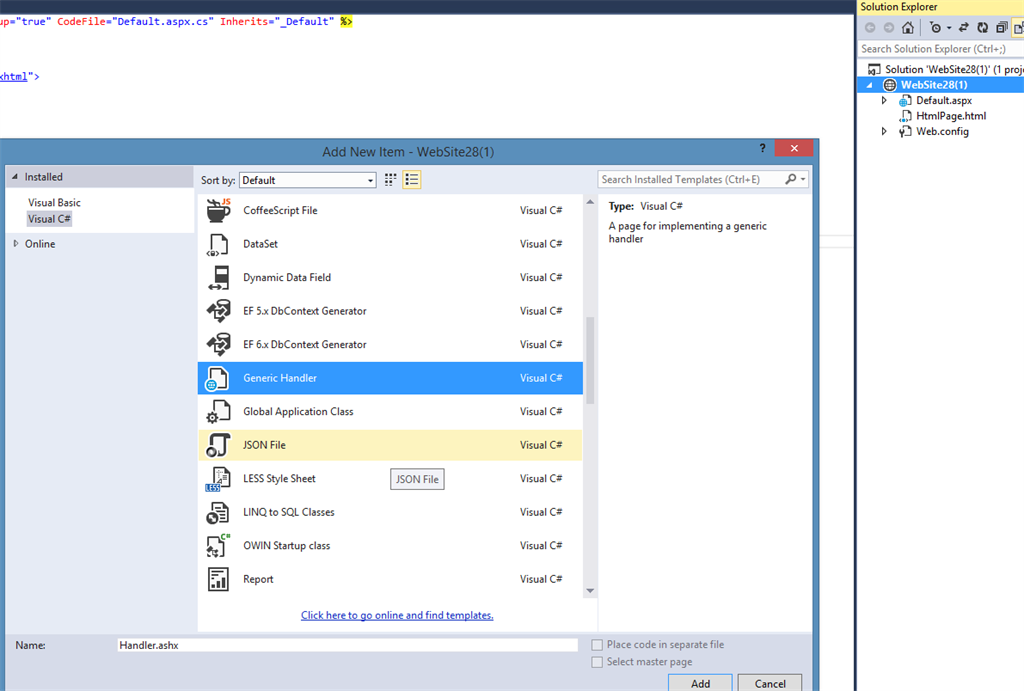This screenshot has height=691, width=1024.
Task: Click the OWIN Startup class icon
Action: point(218,546)
